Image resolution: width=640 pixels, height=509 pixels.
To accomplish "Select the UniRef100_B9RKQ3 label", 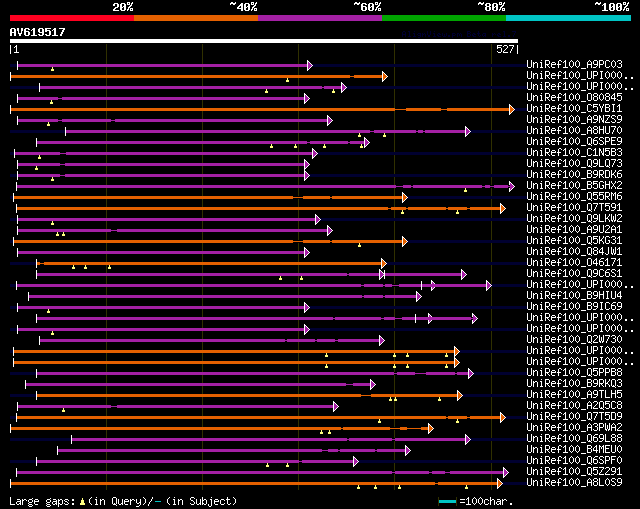I will click(574, 383).
